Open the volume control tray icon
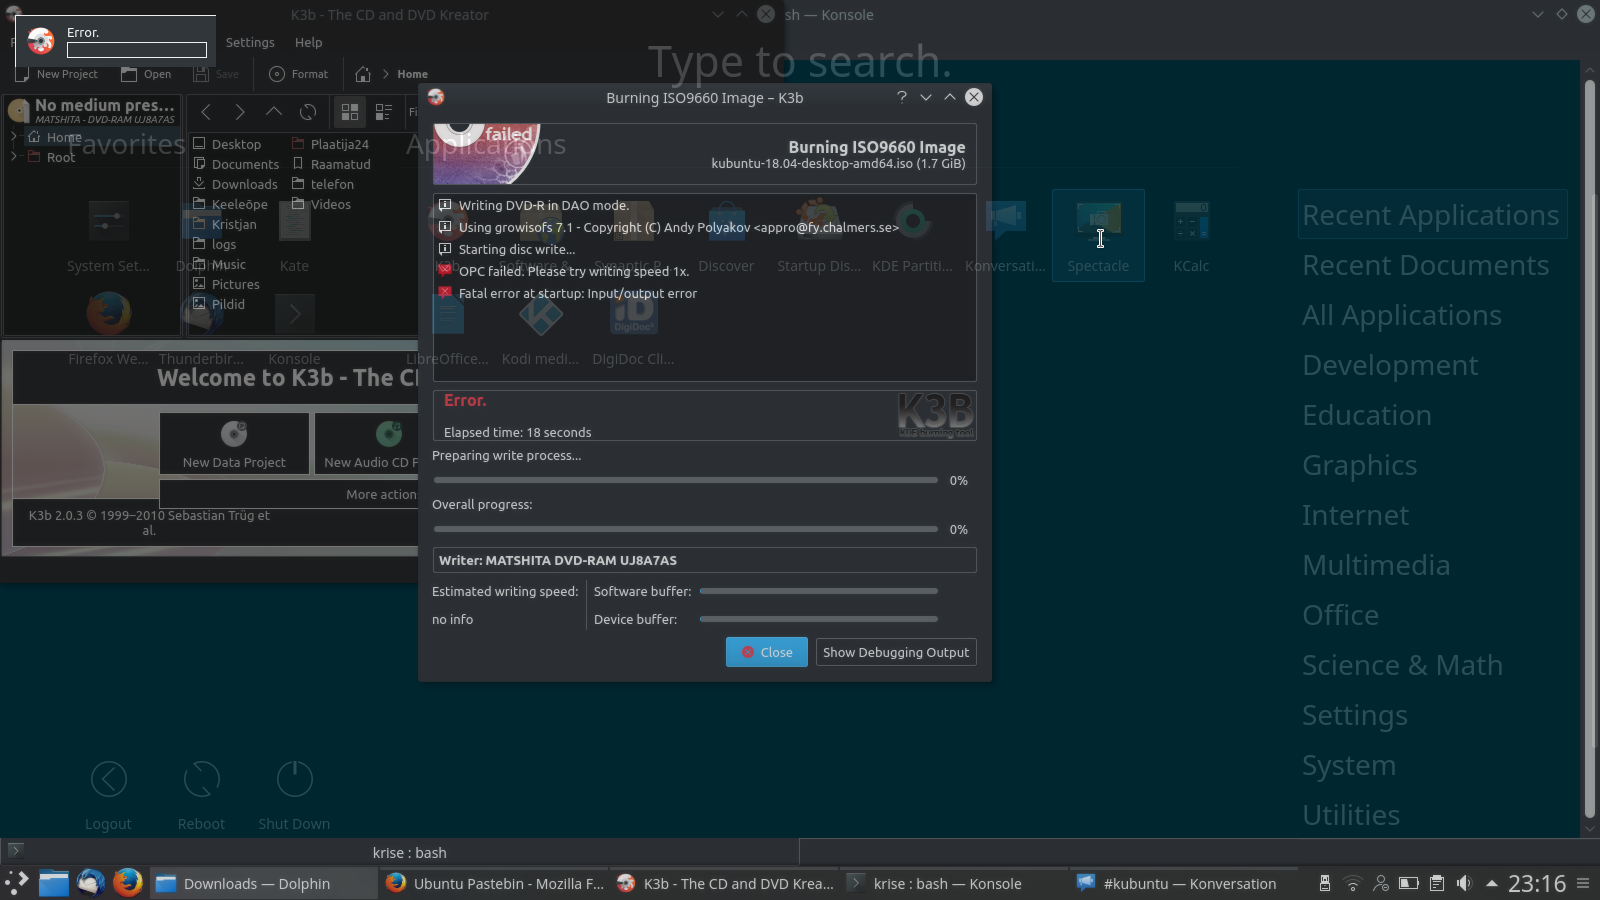This screenshot has height=900, width=1600. [1464, 883]
